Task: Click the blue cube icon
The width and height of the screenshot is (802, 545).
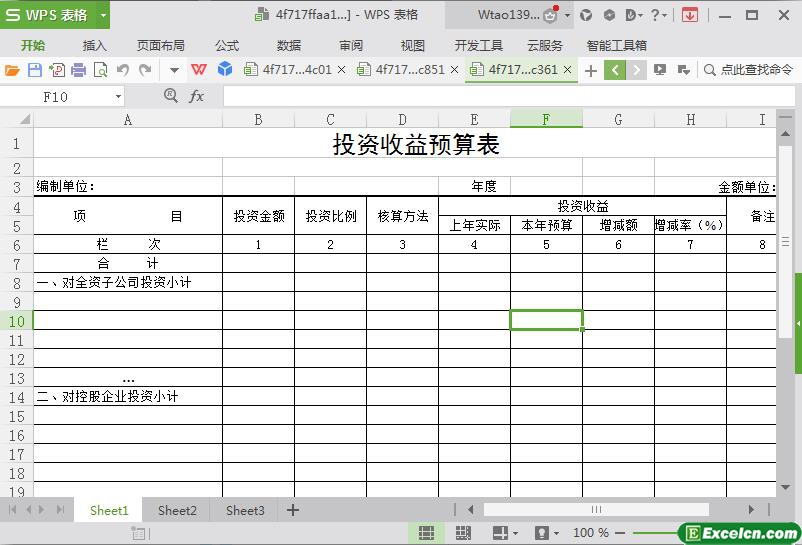Action: click(225, 69)
